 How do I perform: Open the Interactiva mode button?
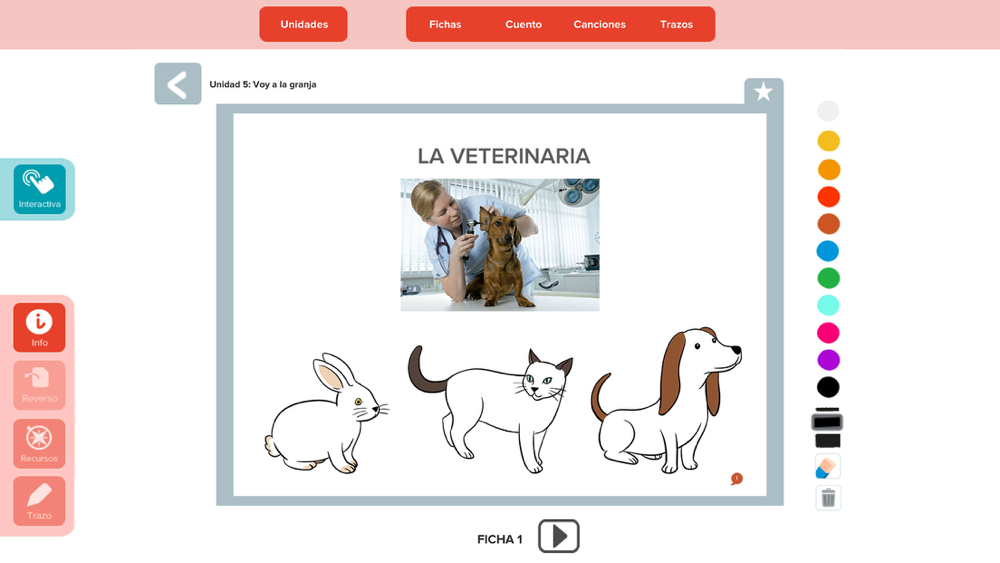40,189
